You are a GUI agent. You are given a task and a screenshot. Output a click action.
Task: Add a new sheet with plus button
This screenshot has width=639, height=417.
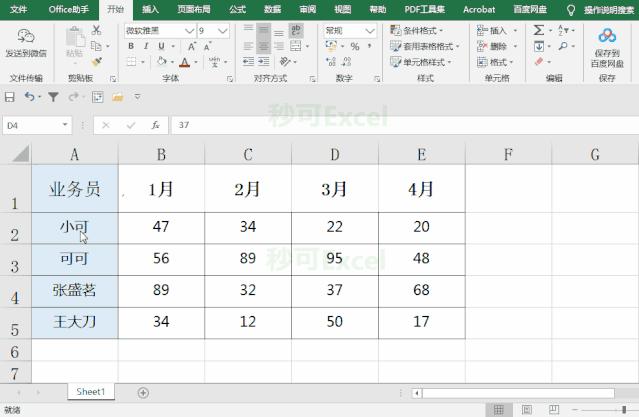(143, 393)
